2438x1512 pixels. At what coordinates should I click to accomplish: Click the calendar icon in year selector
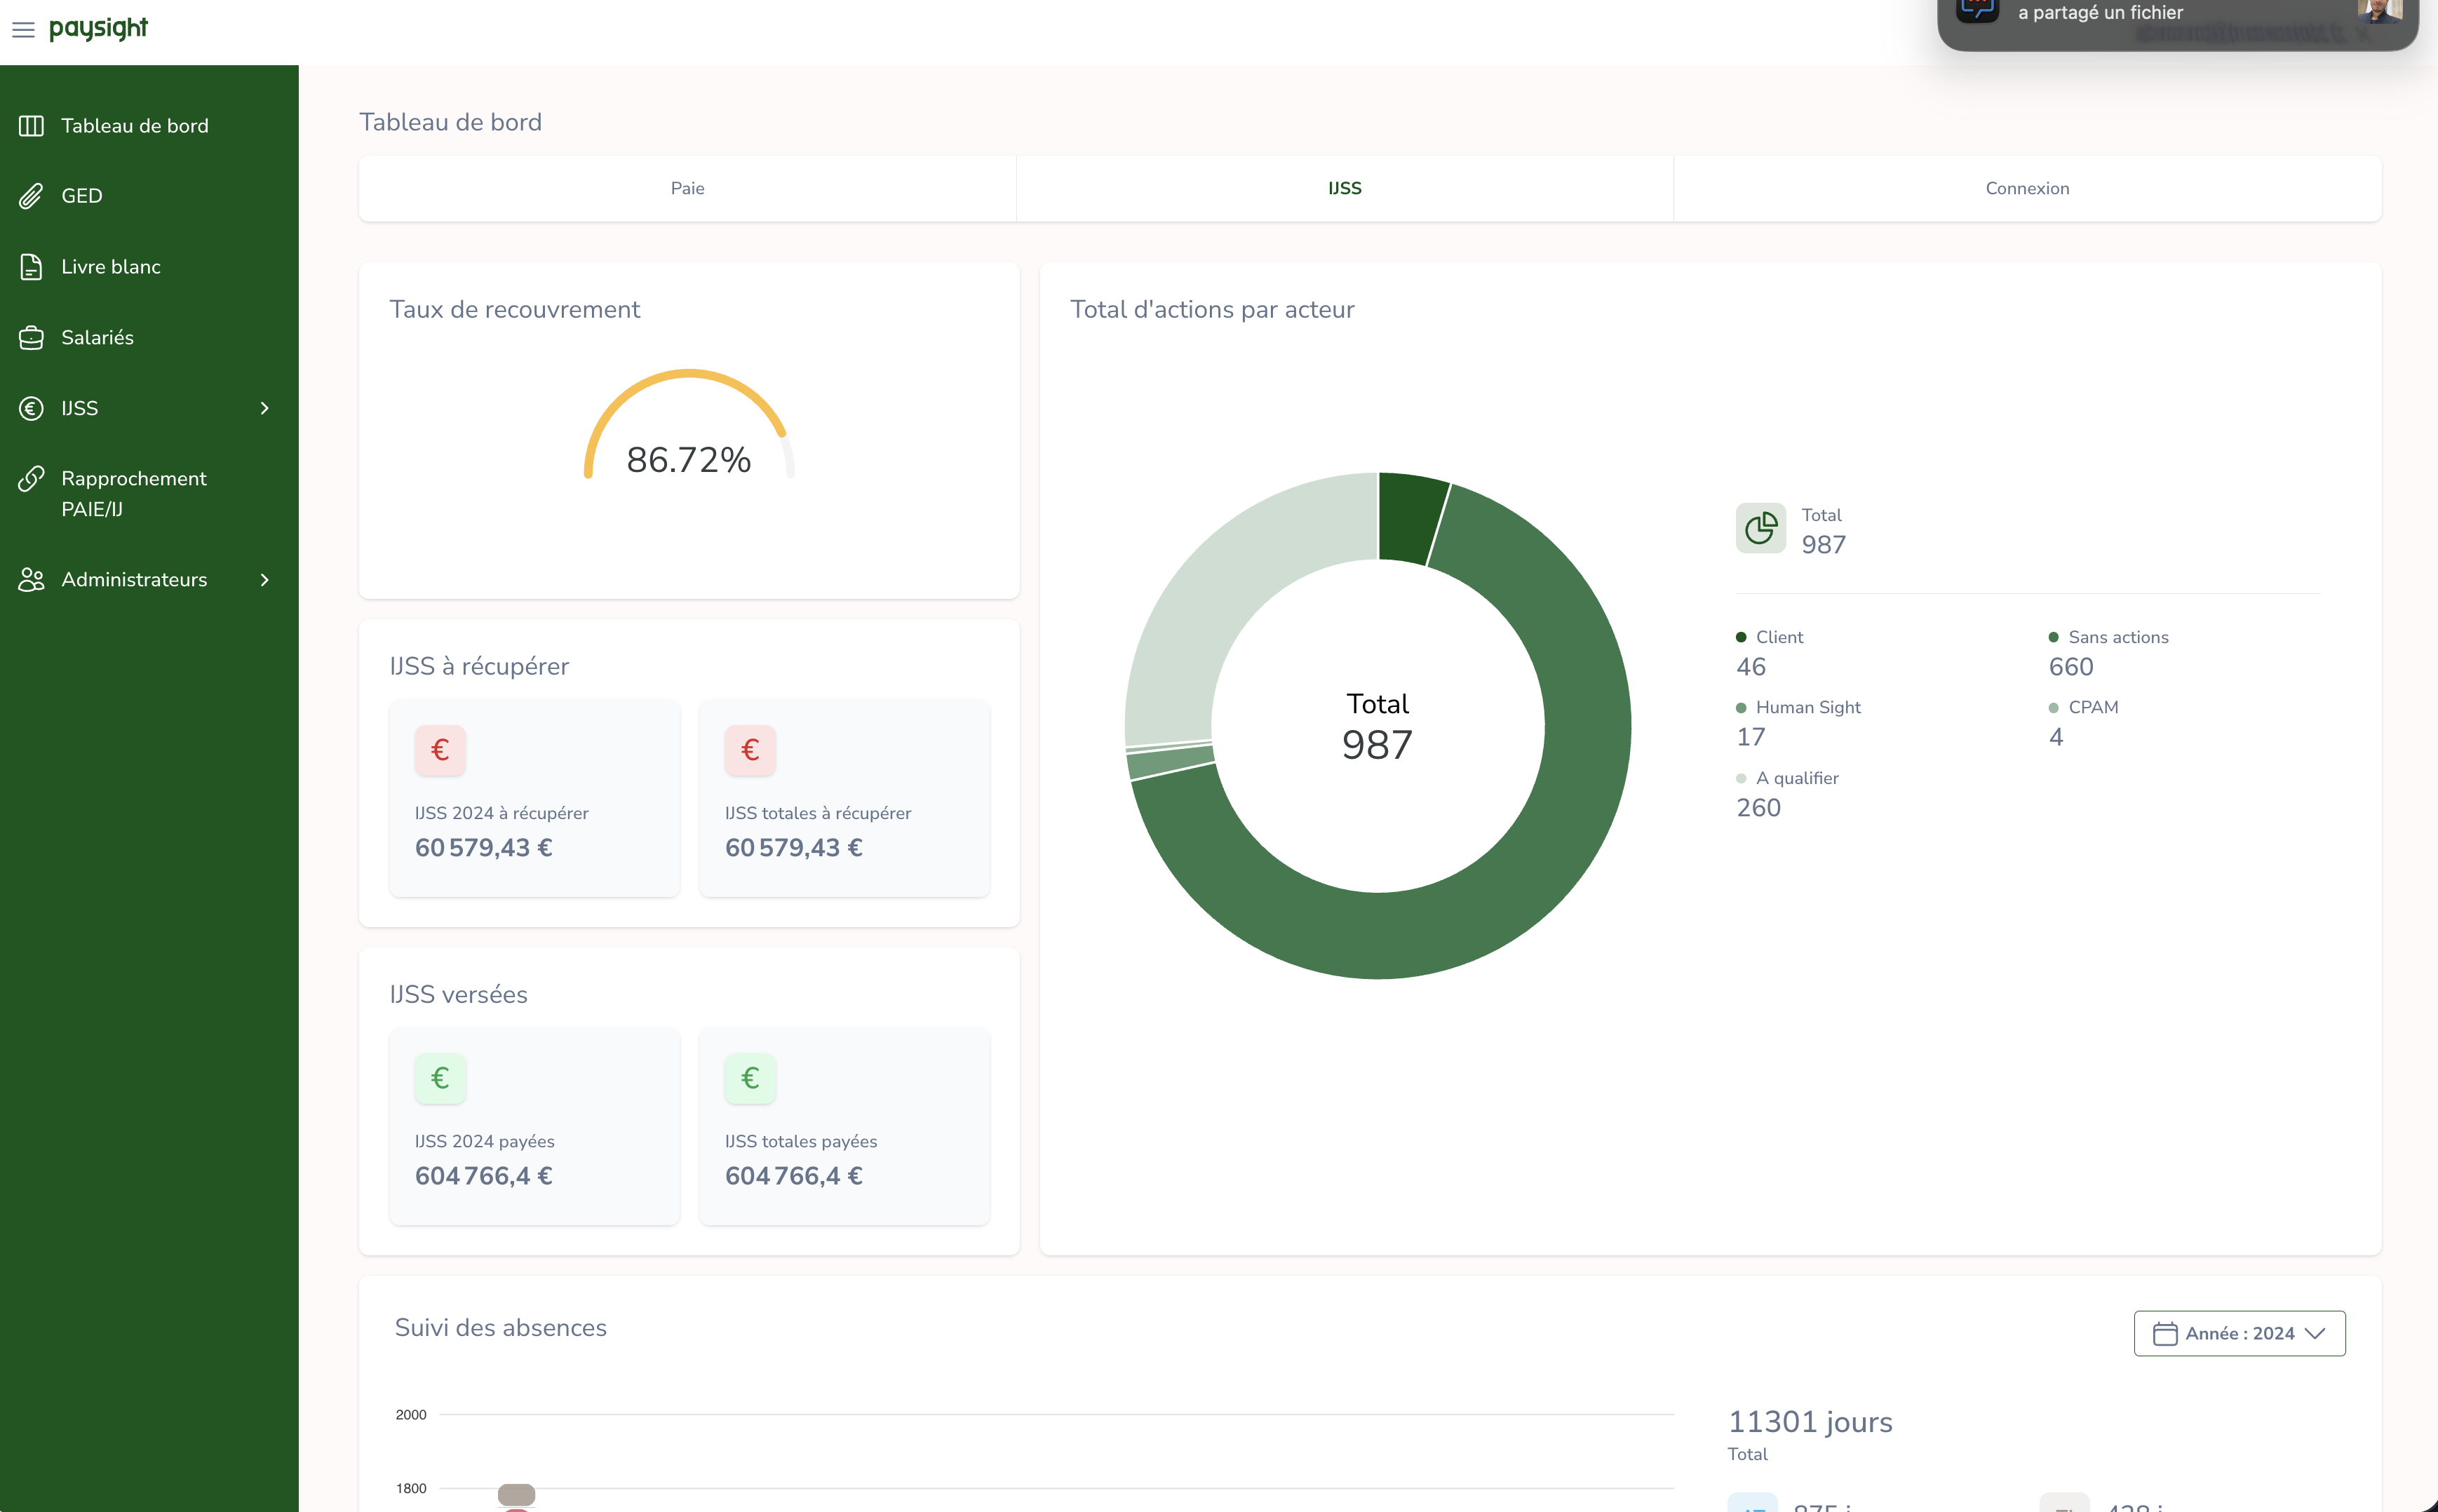tap(2164, 1333)
